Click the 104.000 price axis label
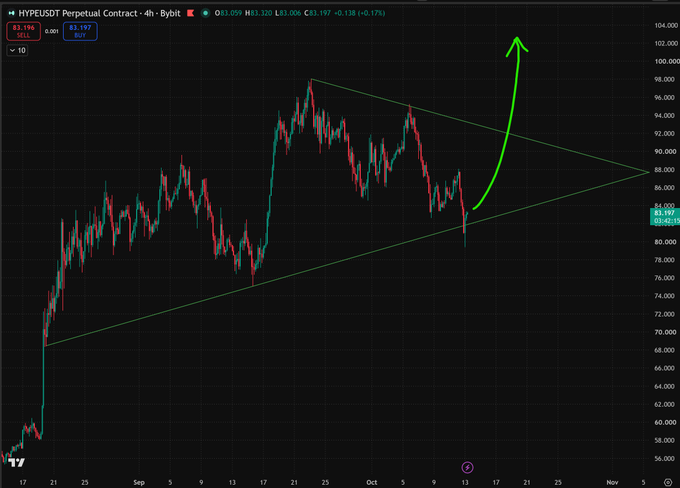Viewport: 680px width, 488px height. (666, 25)
